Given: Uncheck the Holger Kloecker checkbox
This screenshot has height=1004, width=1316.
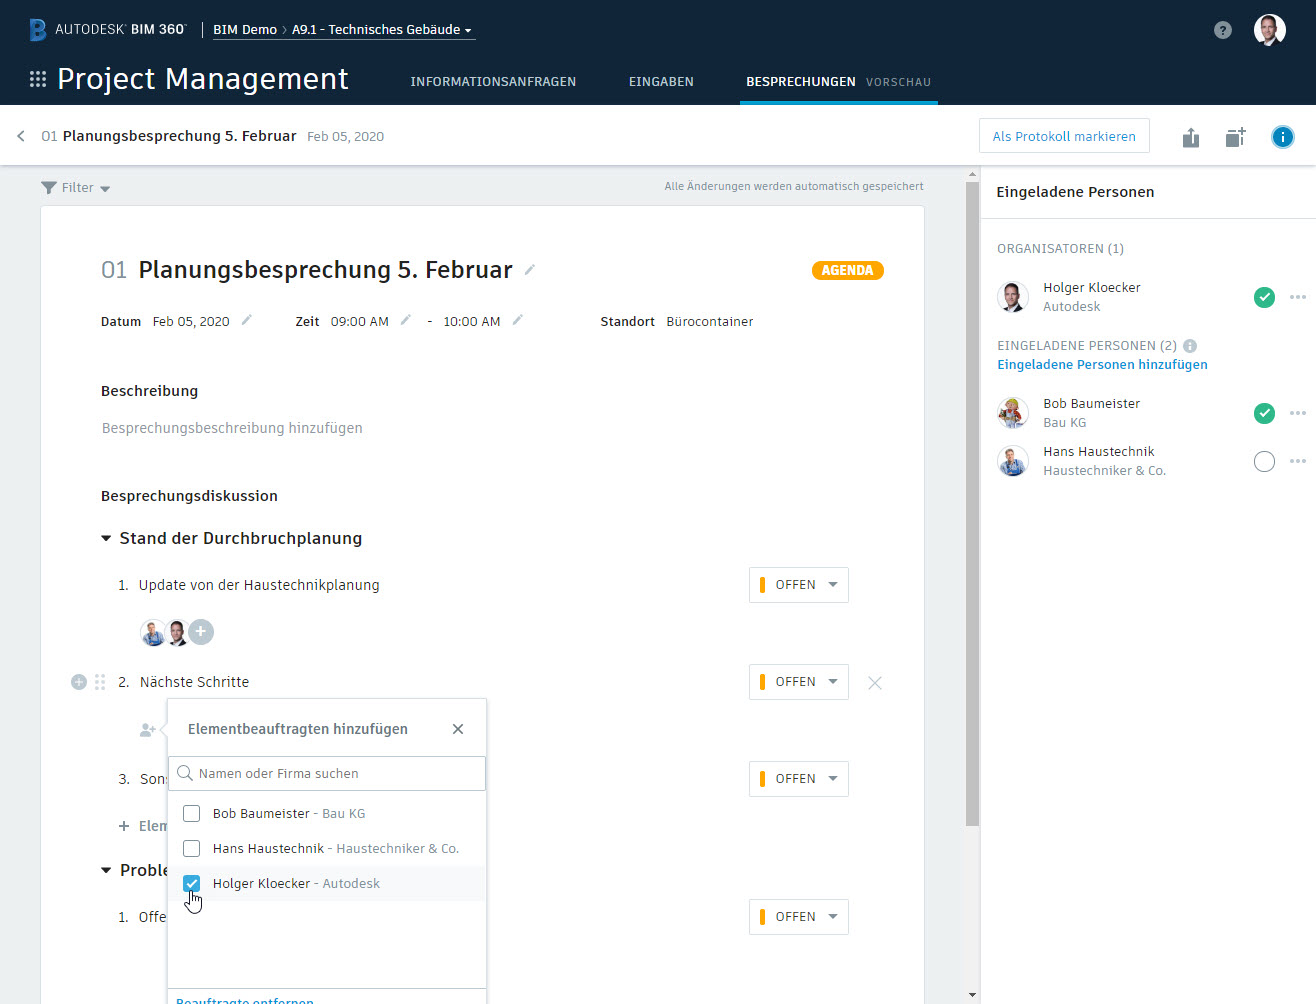Looking at the screenshot, I should pyautogui.click(x=192, y=884).
